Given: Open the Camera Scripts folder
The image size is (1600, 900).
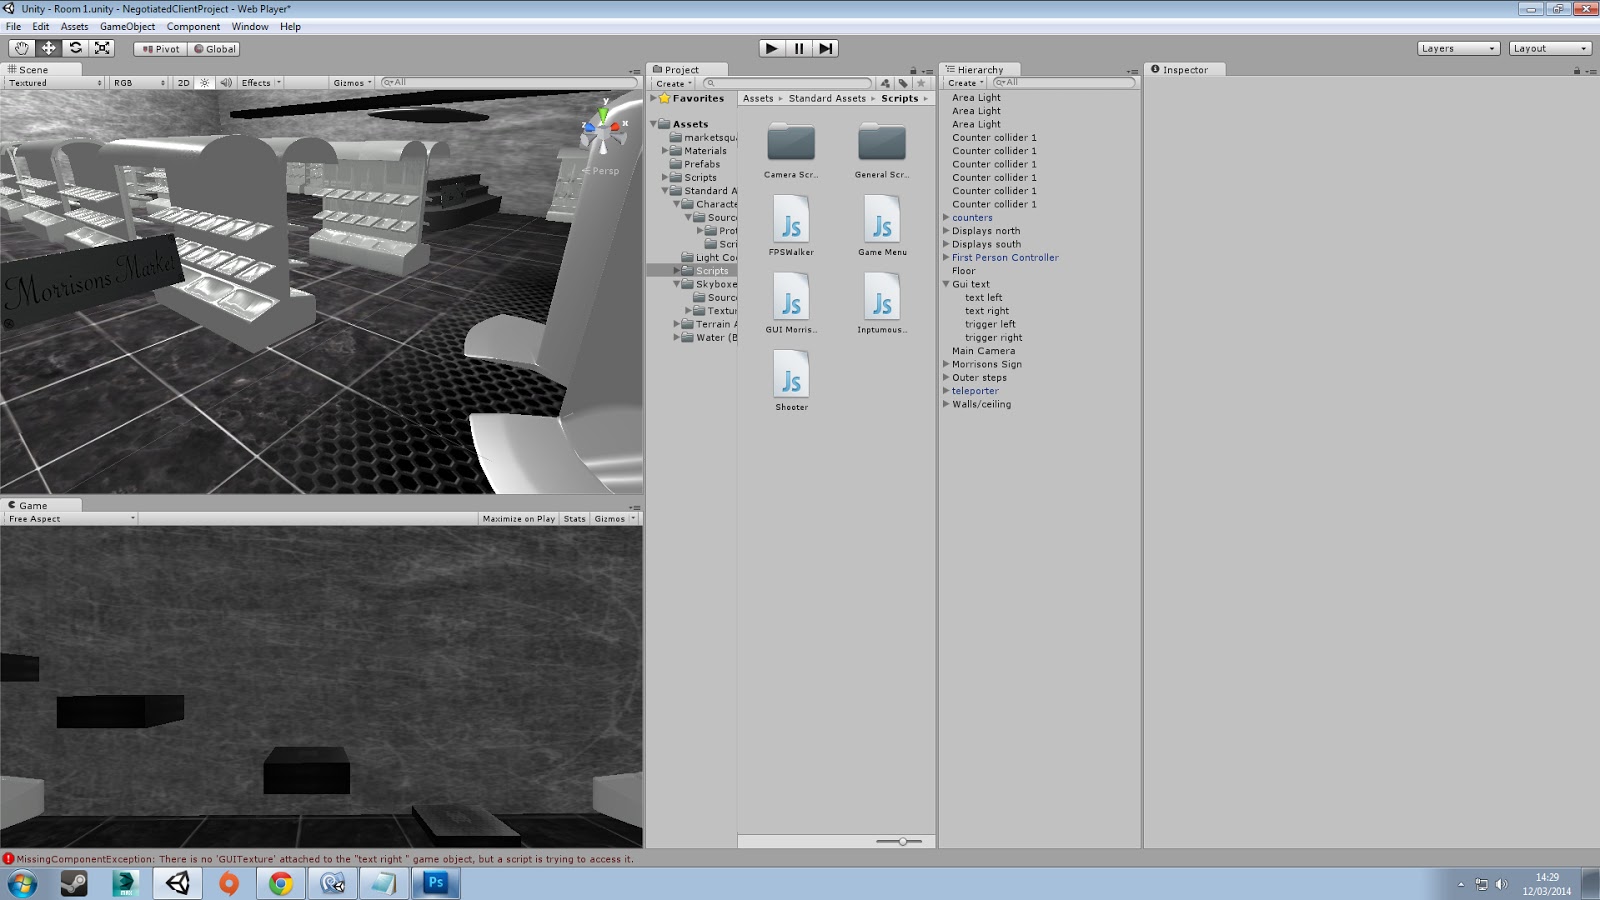Looking at the screenshot, I should click(791, 151).
